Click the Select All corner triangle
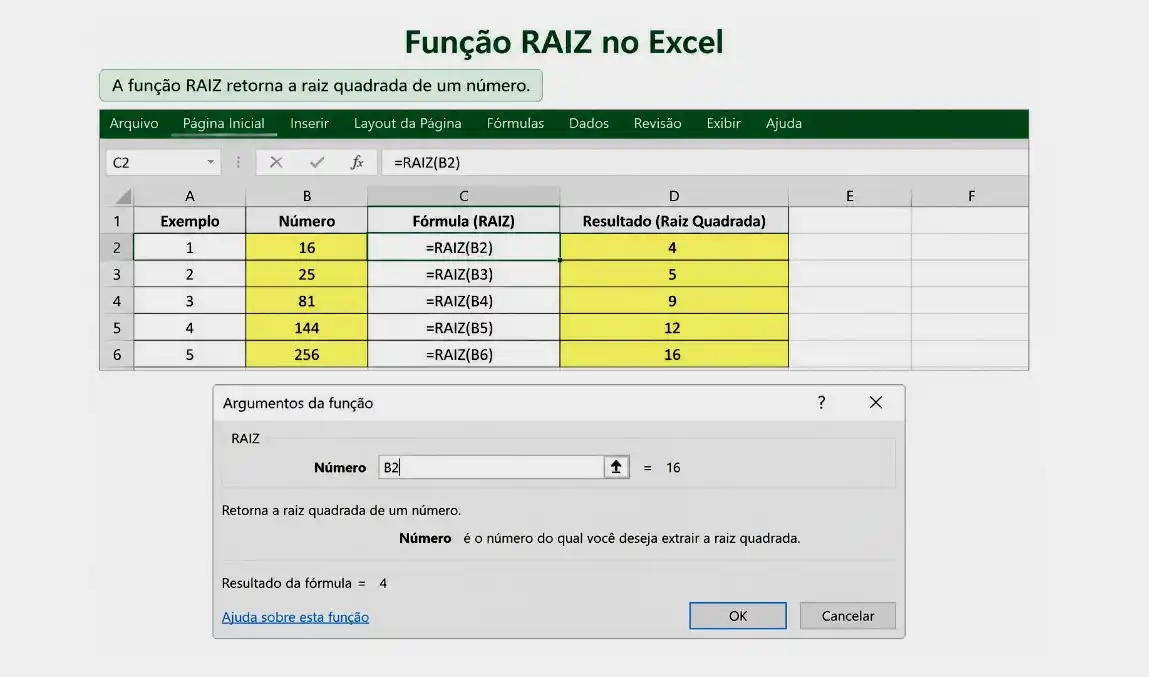This screenshot has width=1149, height=677. [x=123, y=196]
